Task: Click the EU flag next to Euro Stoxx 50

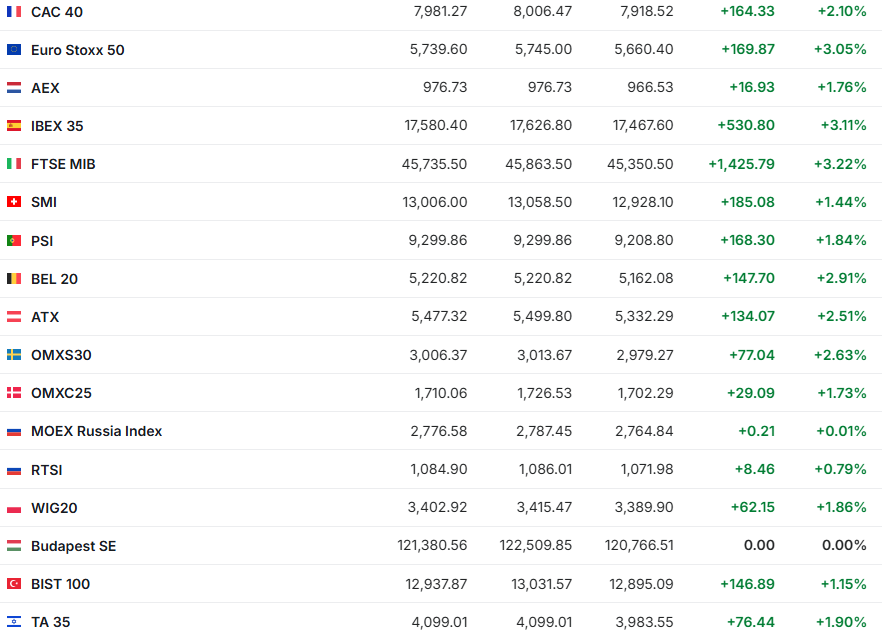Action: pos(14,50)
